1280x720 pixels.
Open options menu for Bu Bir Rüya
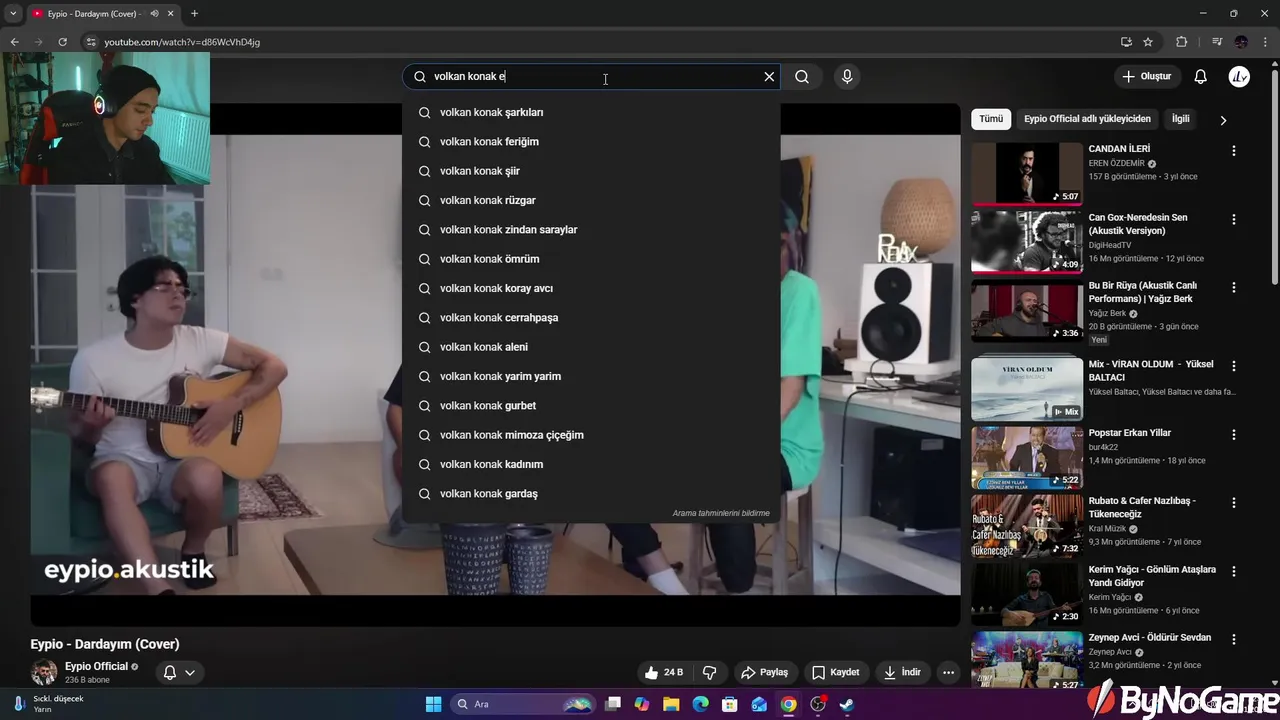(1233, 287)
